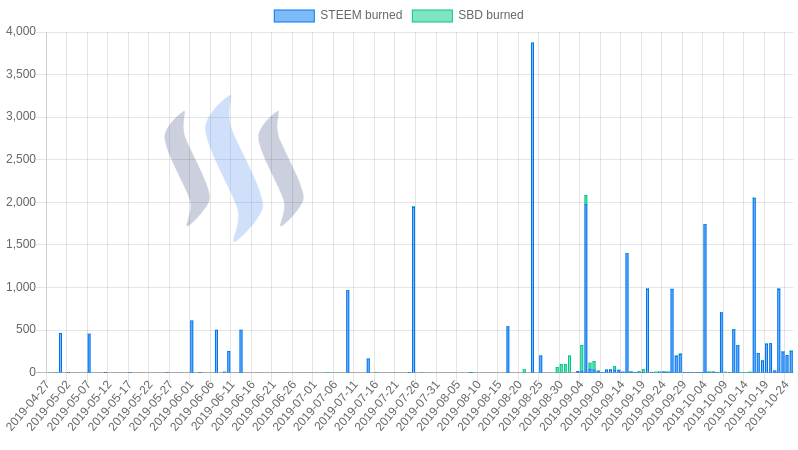Click the 2019-06-26 date label
798x450 pixels.
(x=274, y=406)
